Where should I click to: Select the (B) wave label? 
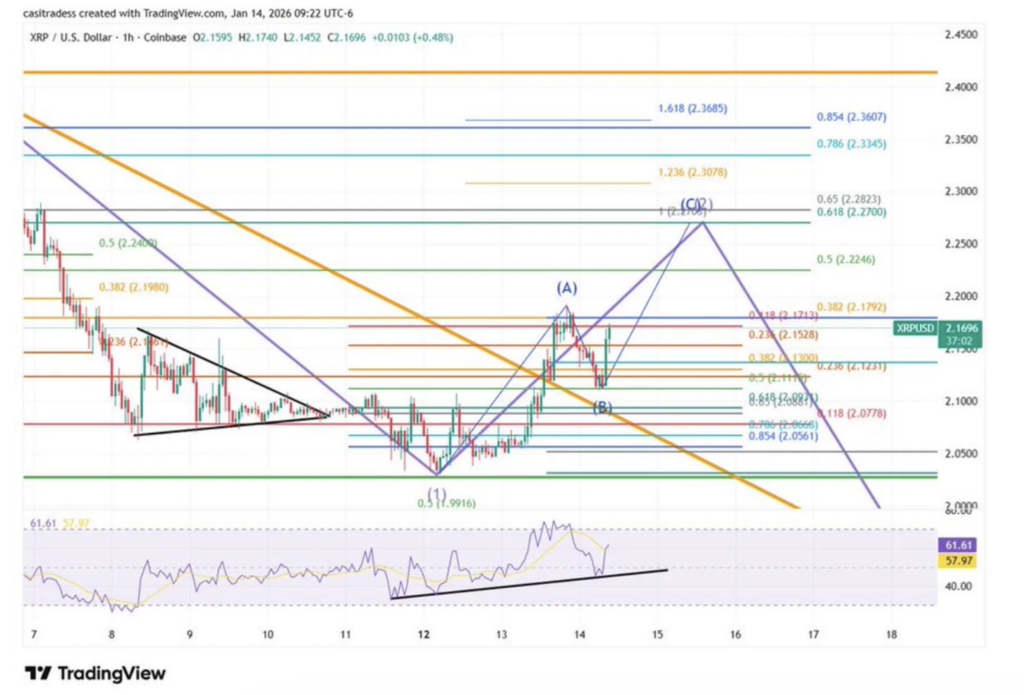pos(602,407)
